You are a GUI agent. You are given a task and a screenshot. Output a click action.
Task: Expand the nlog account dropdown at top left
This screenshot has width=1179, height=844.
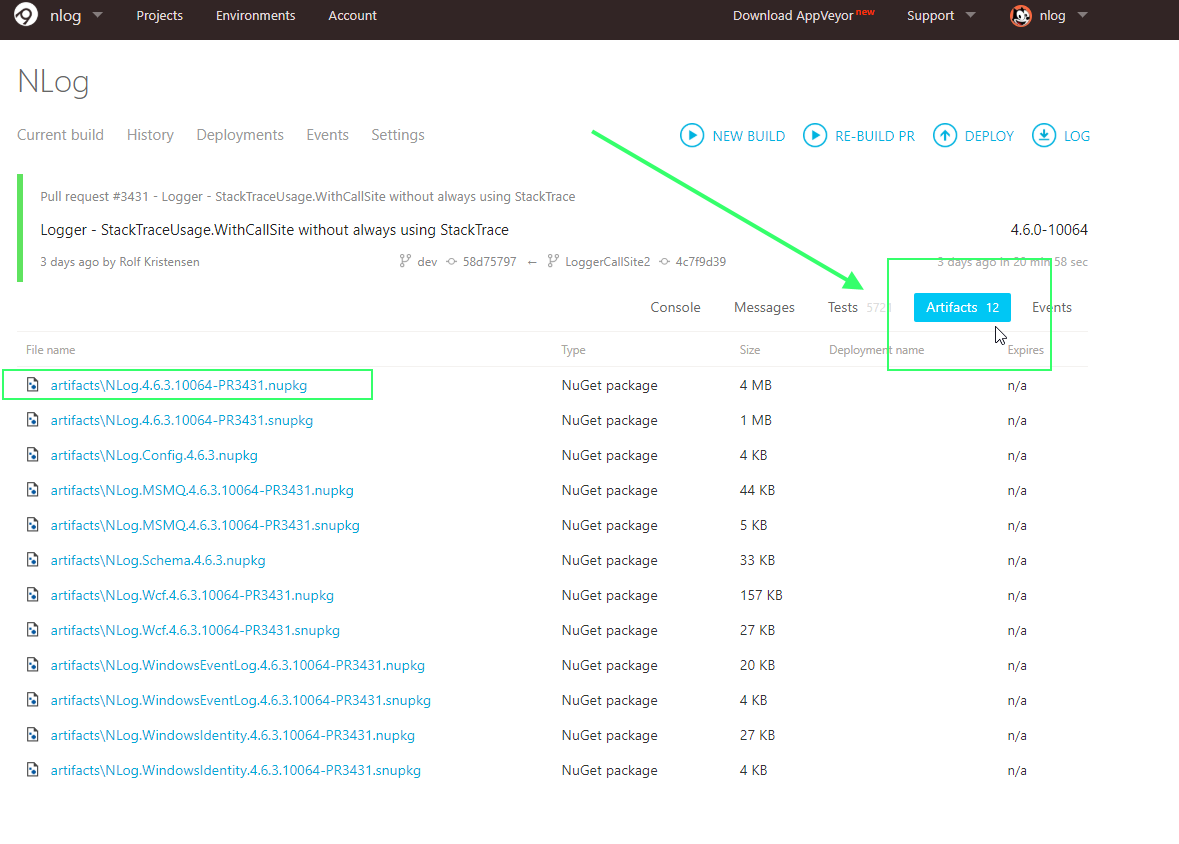[98, 15]
